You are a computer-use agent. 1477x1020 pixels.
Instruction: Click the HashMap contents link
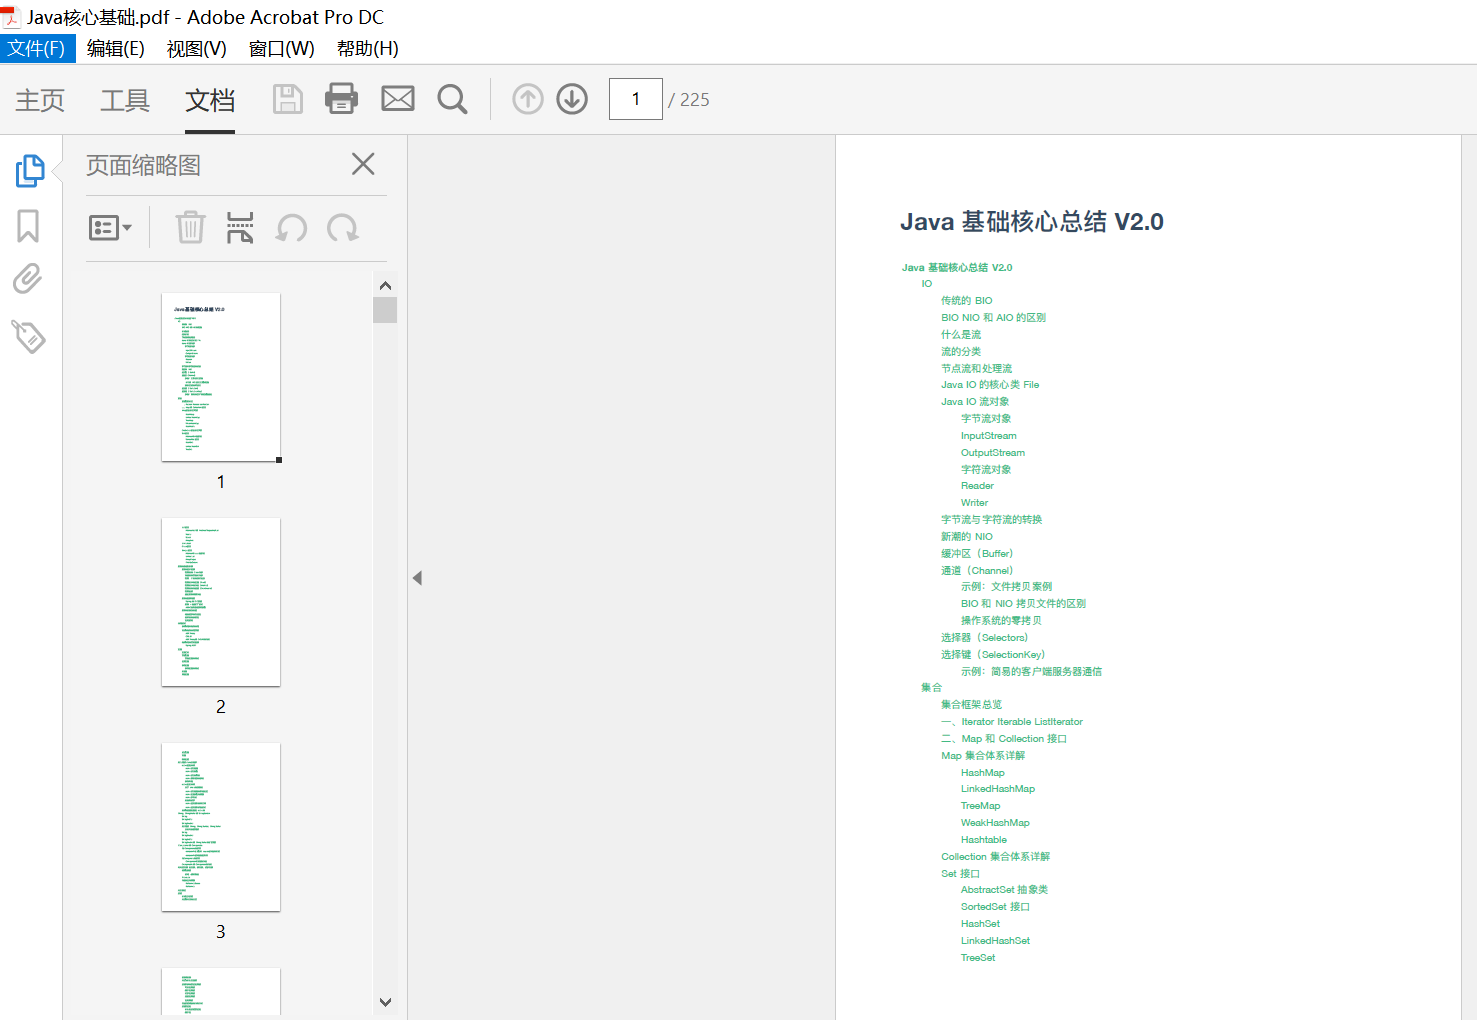coord(983,772)
